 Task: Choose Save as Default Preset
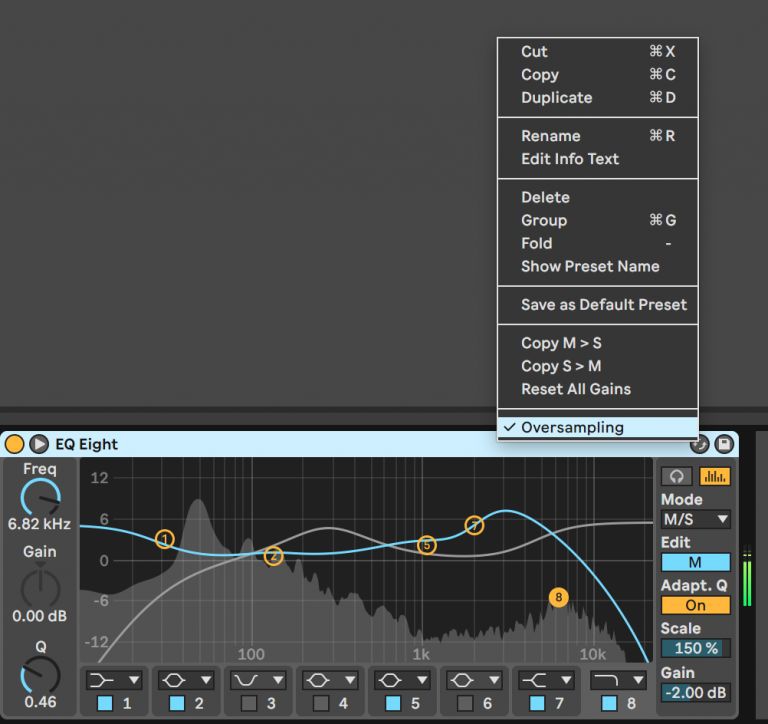pyautogui.click(x=598, y=305)
